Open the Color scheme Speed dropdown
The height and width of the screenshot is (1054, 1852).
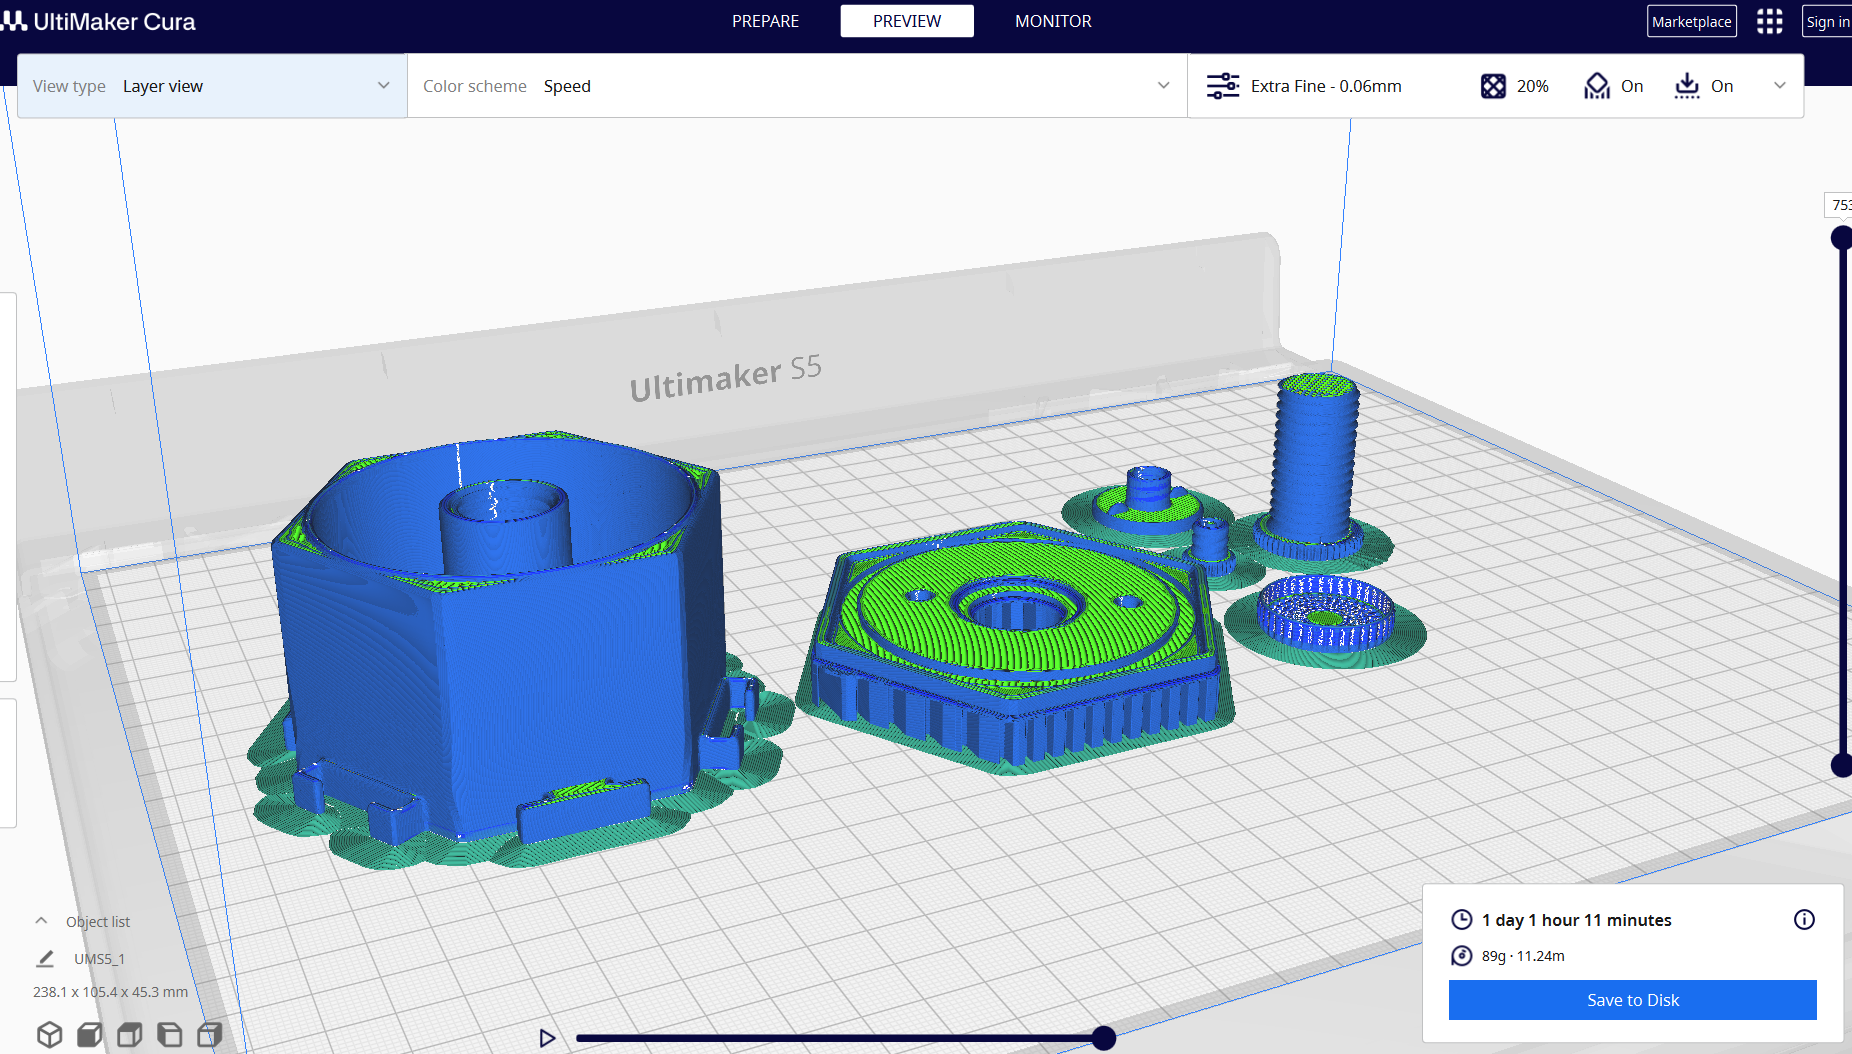point(797,86)
